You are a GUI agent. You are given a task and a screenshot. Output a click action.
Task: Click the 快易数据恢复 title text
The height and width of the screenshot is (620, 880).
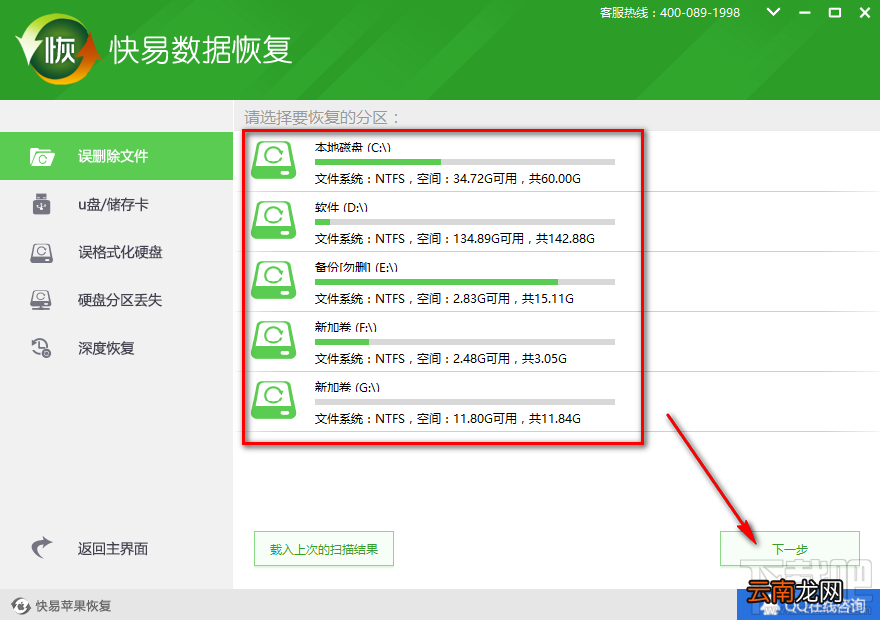(x=200, y=50)
